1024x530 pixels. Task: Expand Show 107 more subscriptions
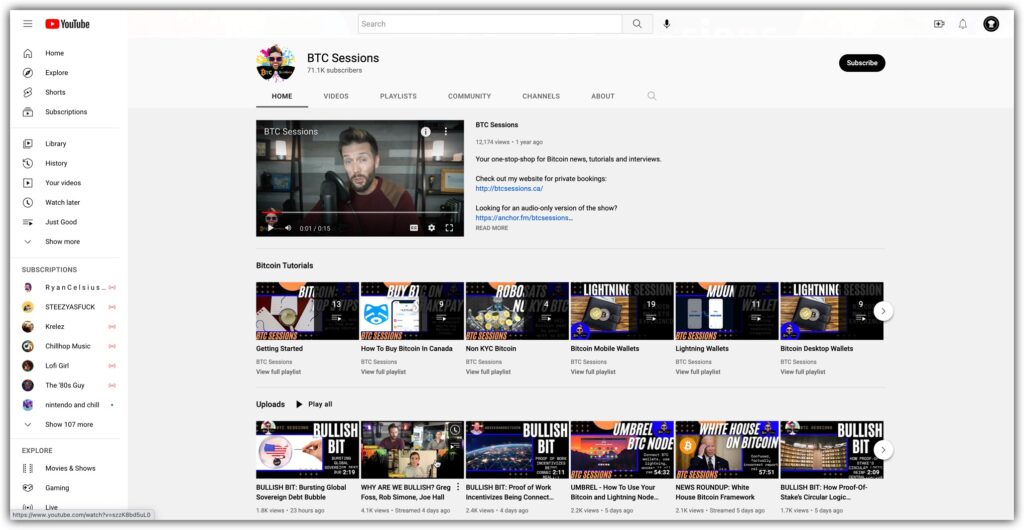tap(69, 424)
